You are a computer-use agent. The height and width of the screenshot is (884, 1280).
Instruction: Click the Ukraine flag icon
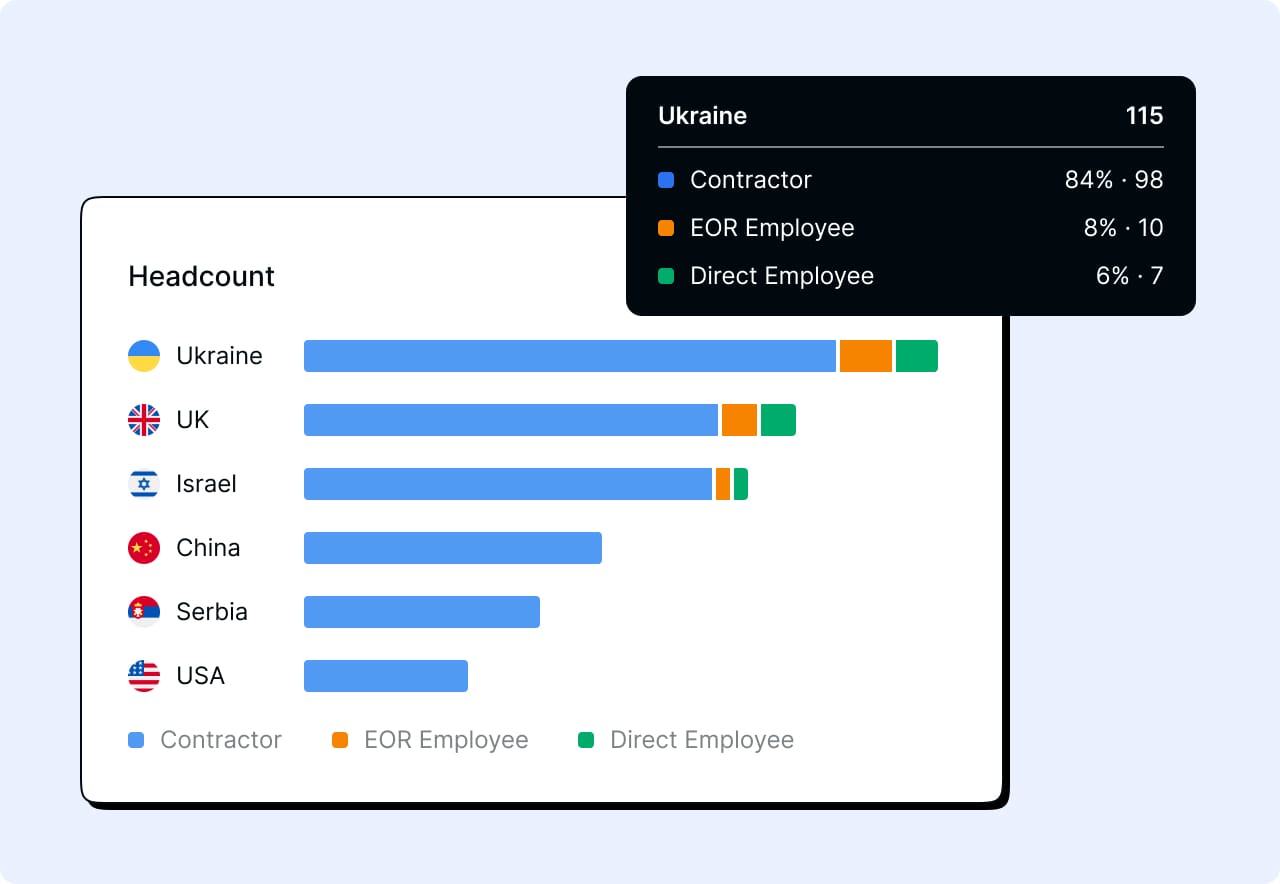pyautogui.click(x=143, y=355)
